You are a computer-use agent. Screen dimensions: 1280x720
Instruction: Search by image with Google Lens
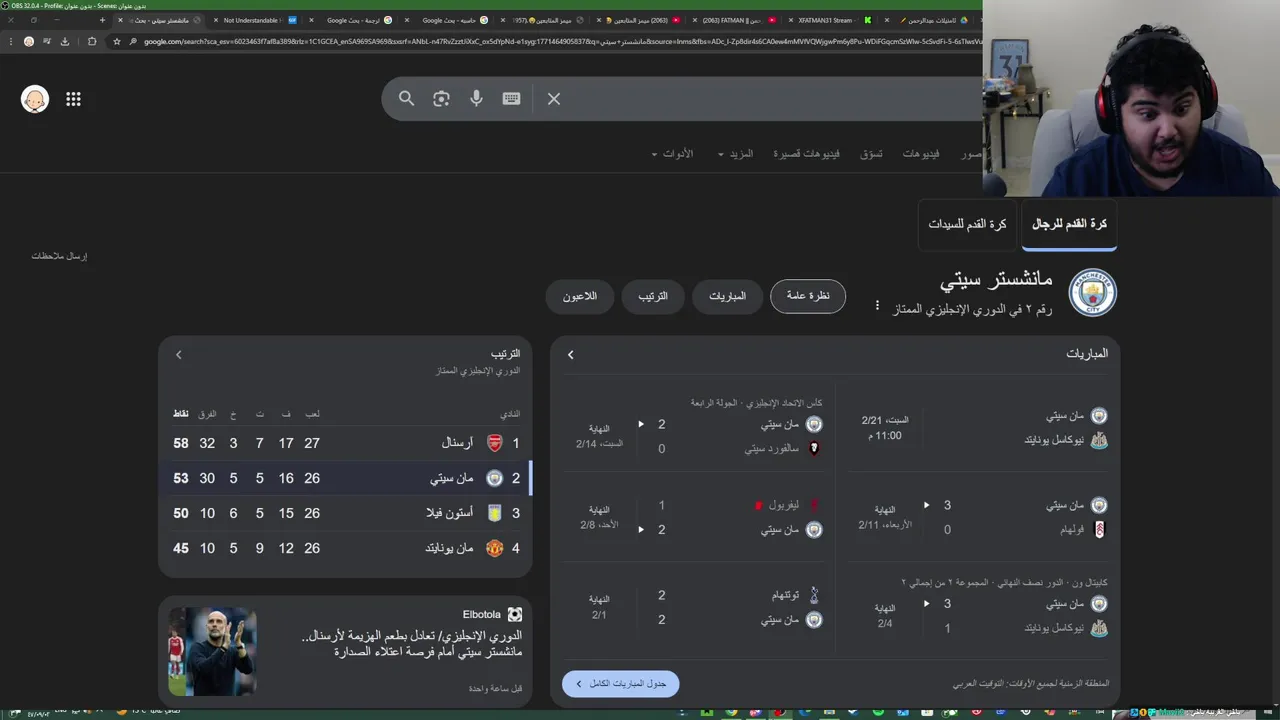[441, 98]
